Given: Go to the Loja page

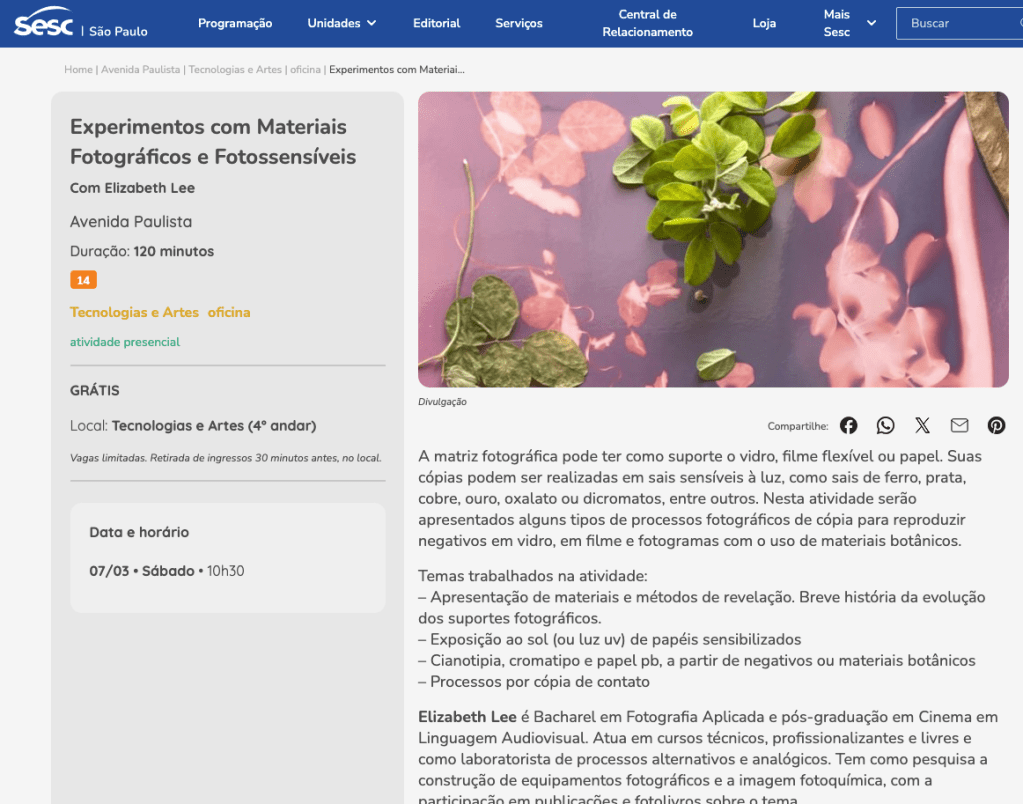Looking at the screenshot, I should pos(764,23).
